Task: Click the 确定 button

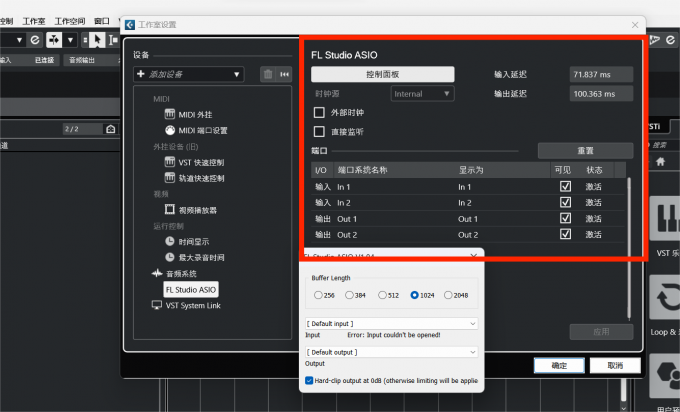Action: click(559, 365)
